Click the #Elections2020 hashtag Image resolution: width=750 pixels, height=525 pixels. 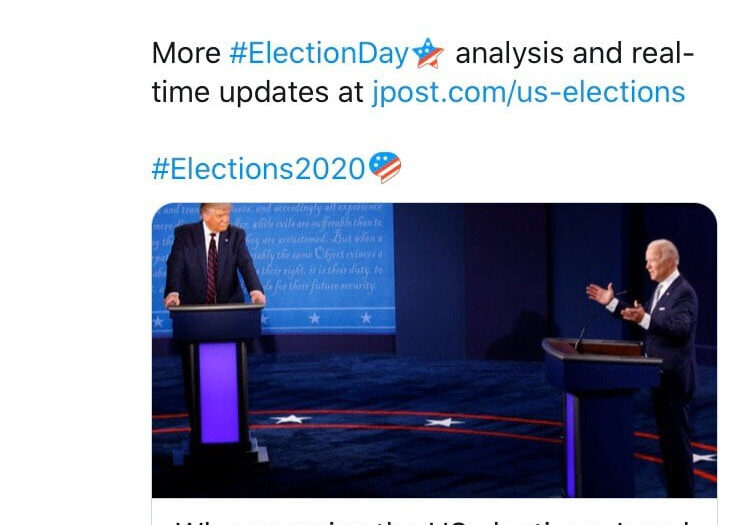[x=258, y=169]
